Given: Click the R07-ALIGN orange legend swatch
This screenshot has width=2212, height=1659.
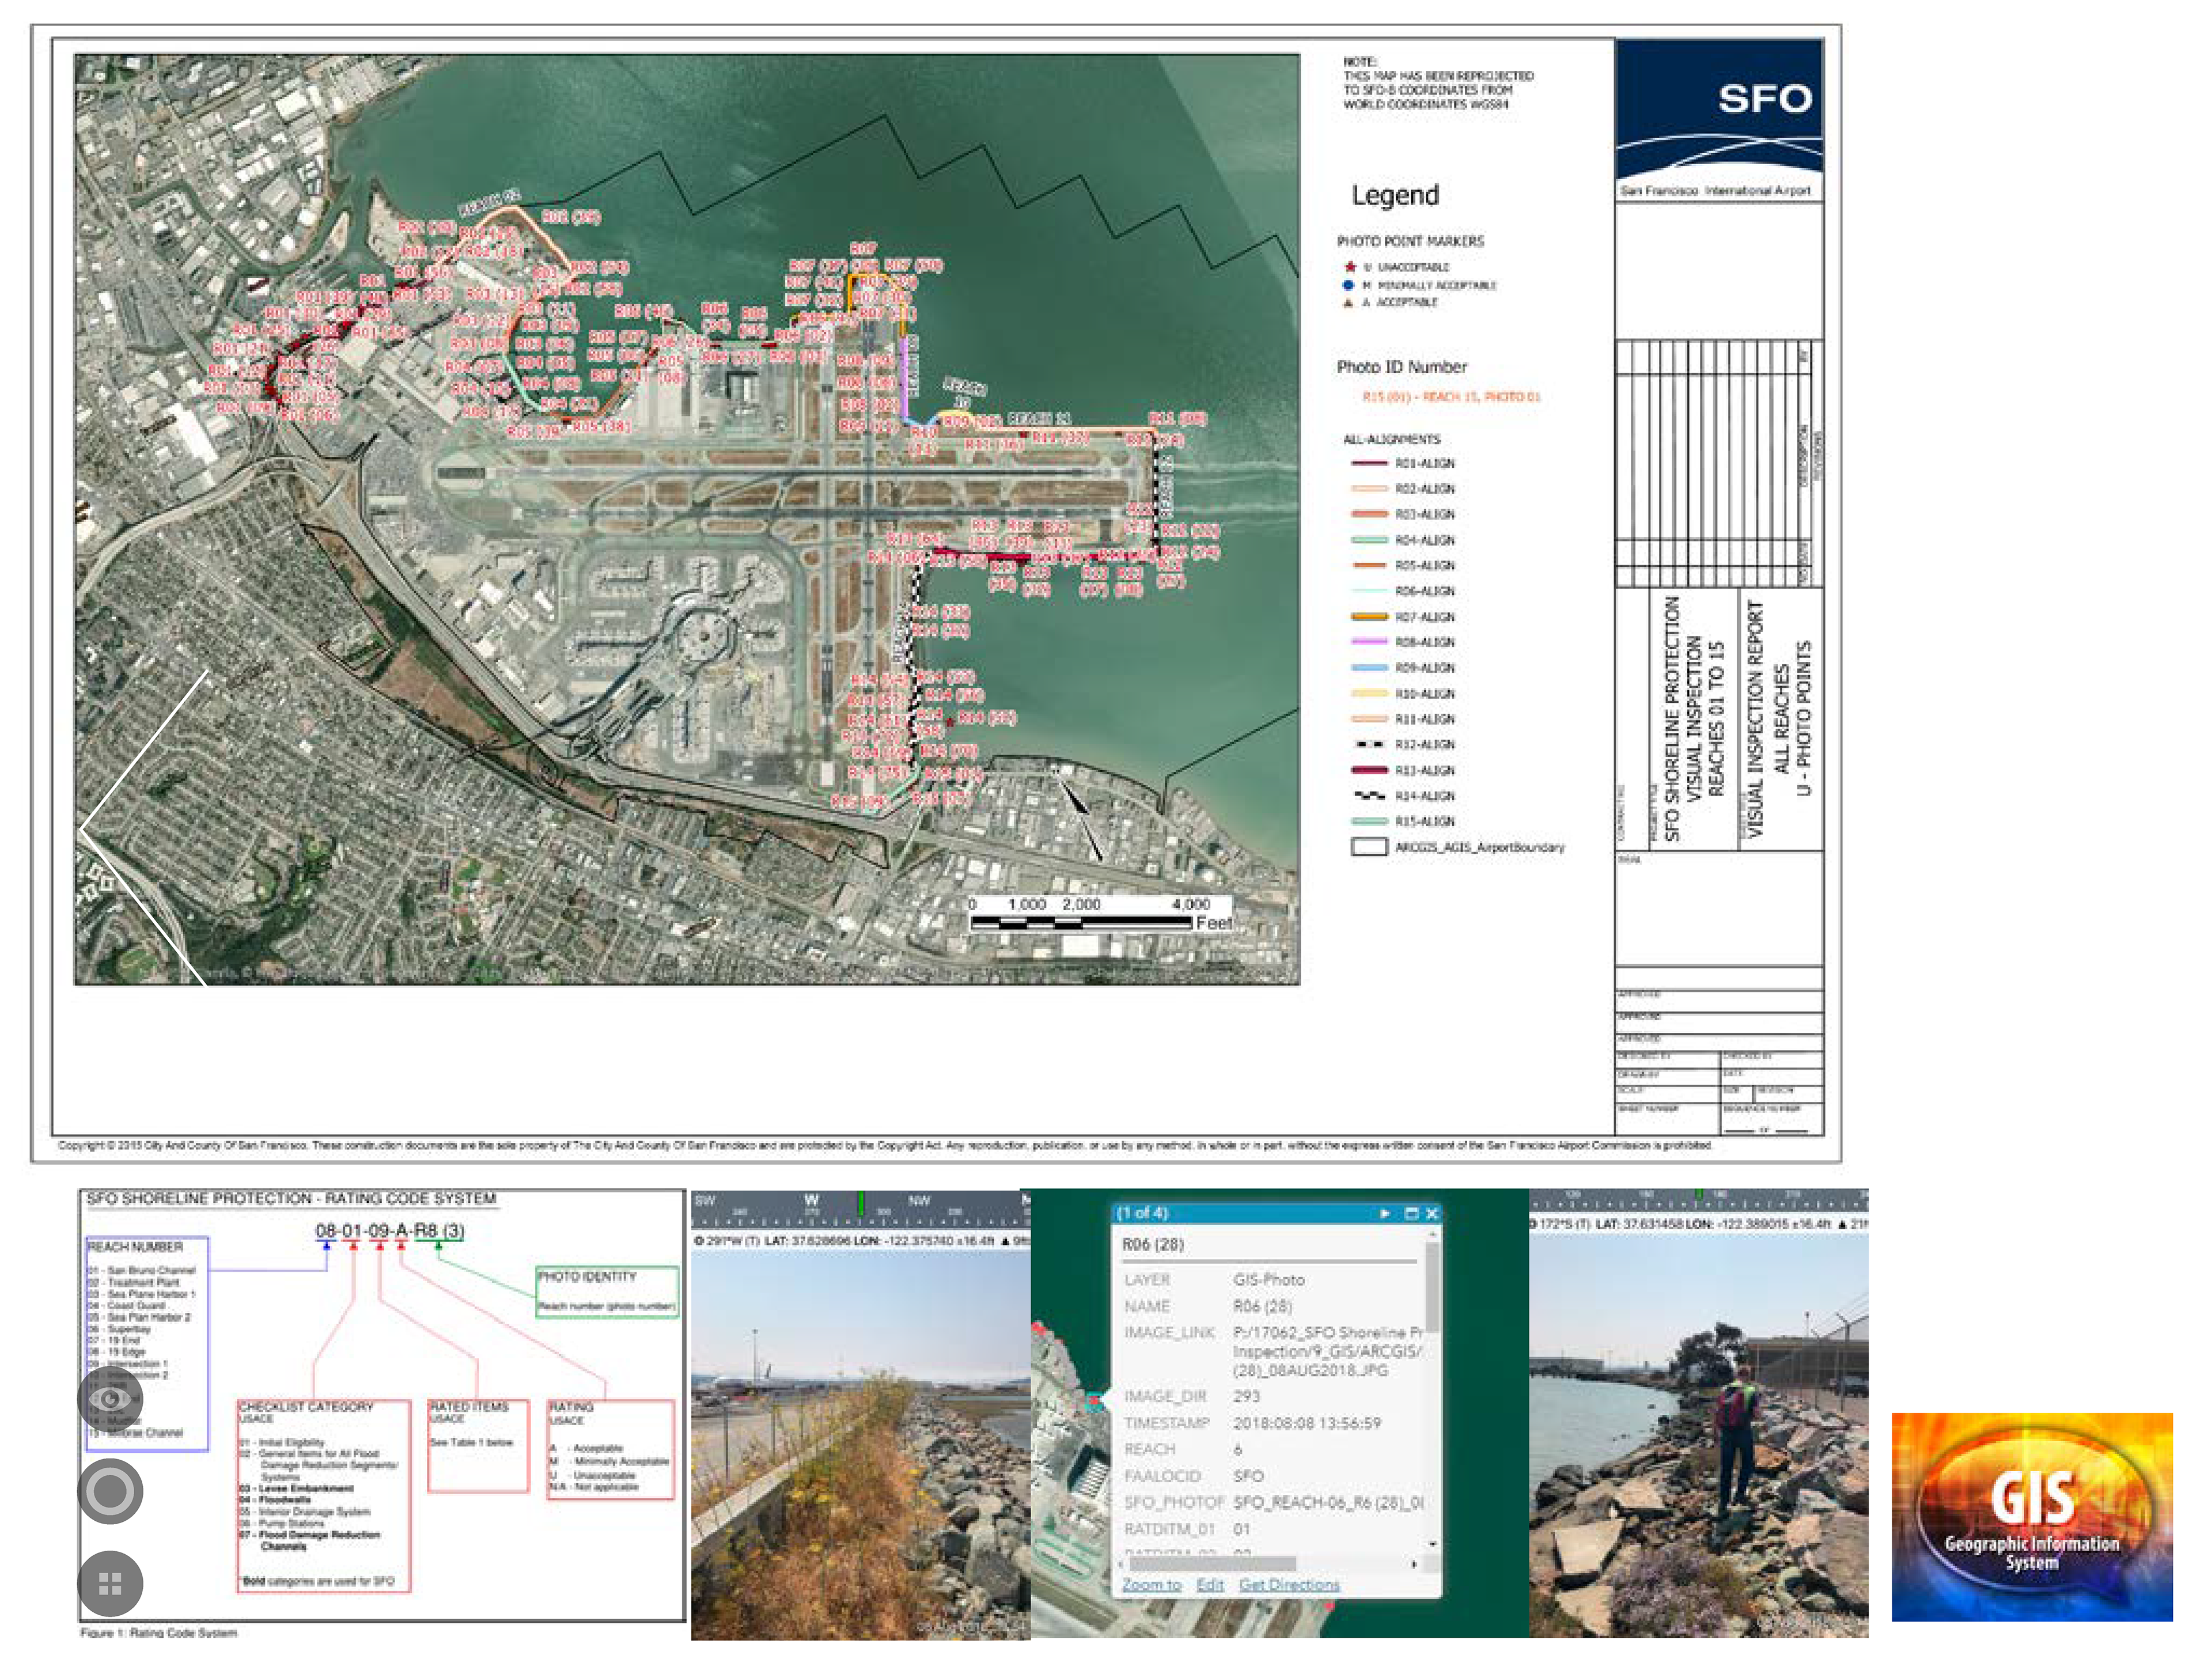Looking at the screenshot, I should pyautogui.click(x=1369, y=617).
